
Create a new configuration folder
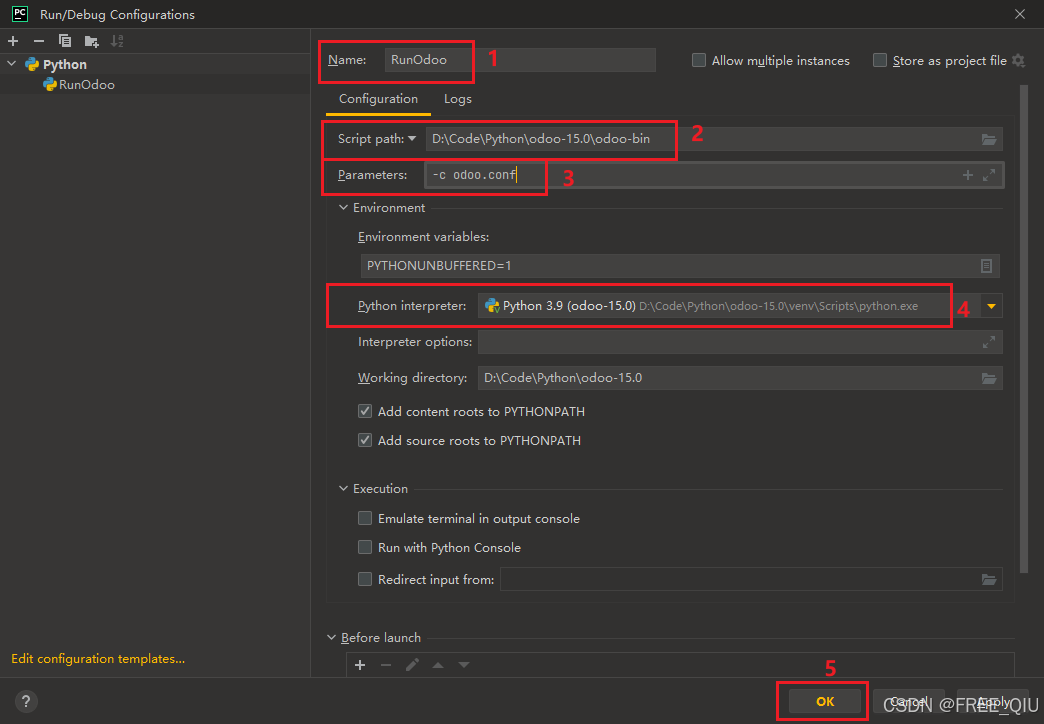(91, 41)
